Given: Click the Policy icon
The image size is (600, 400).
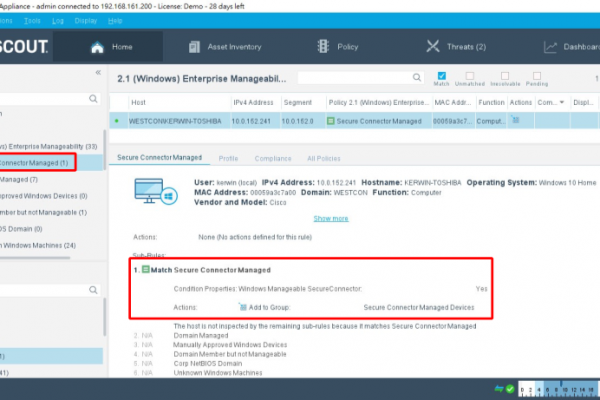Looking at the screenshot, I should [x=323, y=46].
